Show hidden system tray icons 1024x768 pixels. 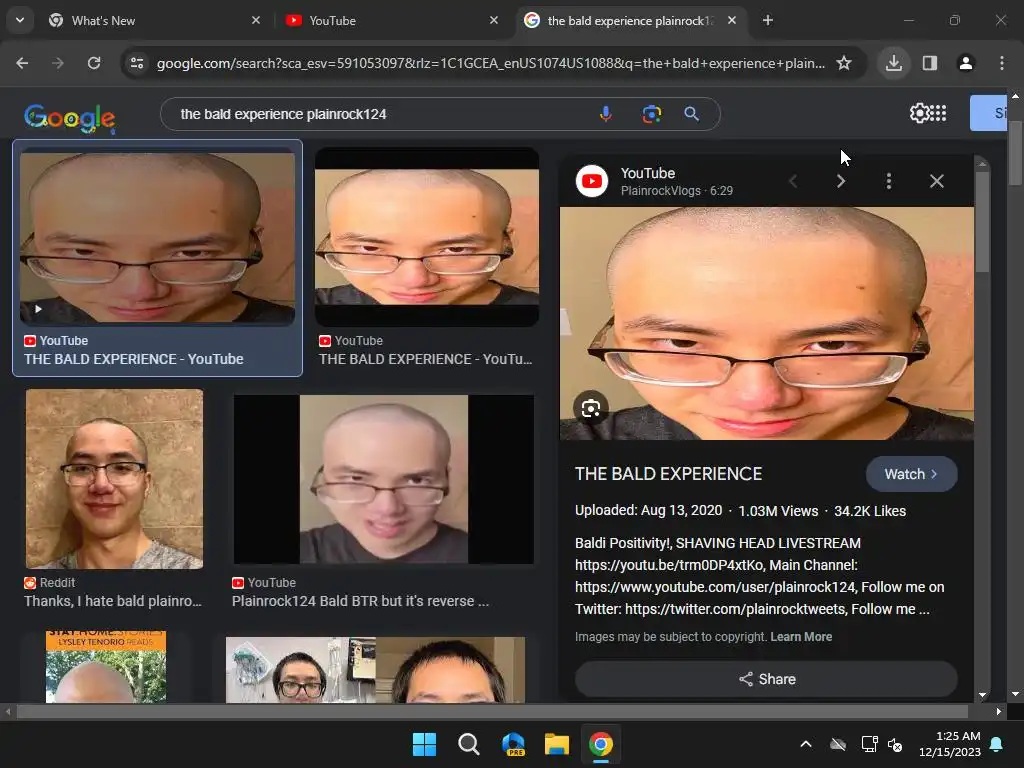point(806,744)
